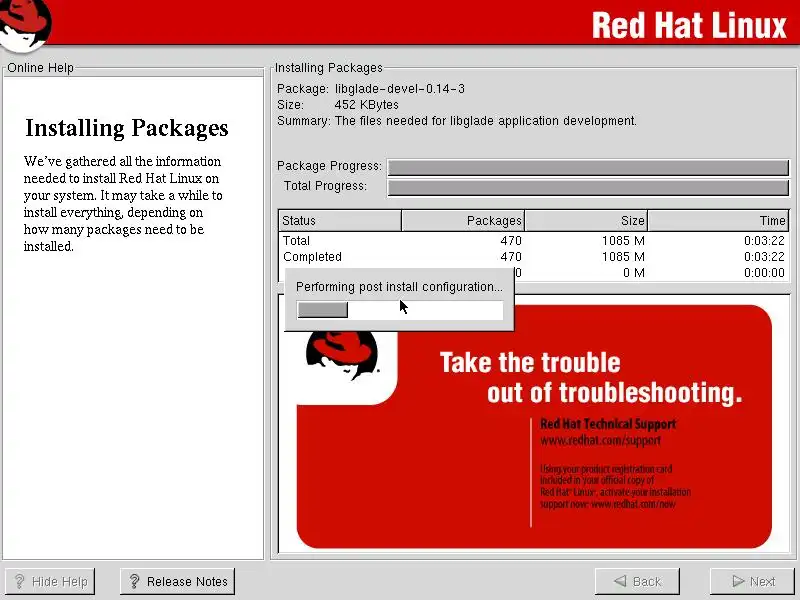Screen dimensions: 800x600
Task: Click the Performing post install configuration text
Action: click(399, 287)
